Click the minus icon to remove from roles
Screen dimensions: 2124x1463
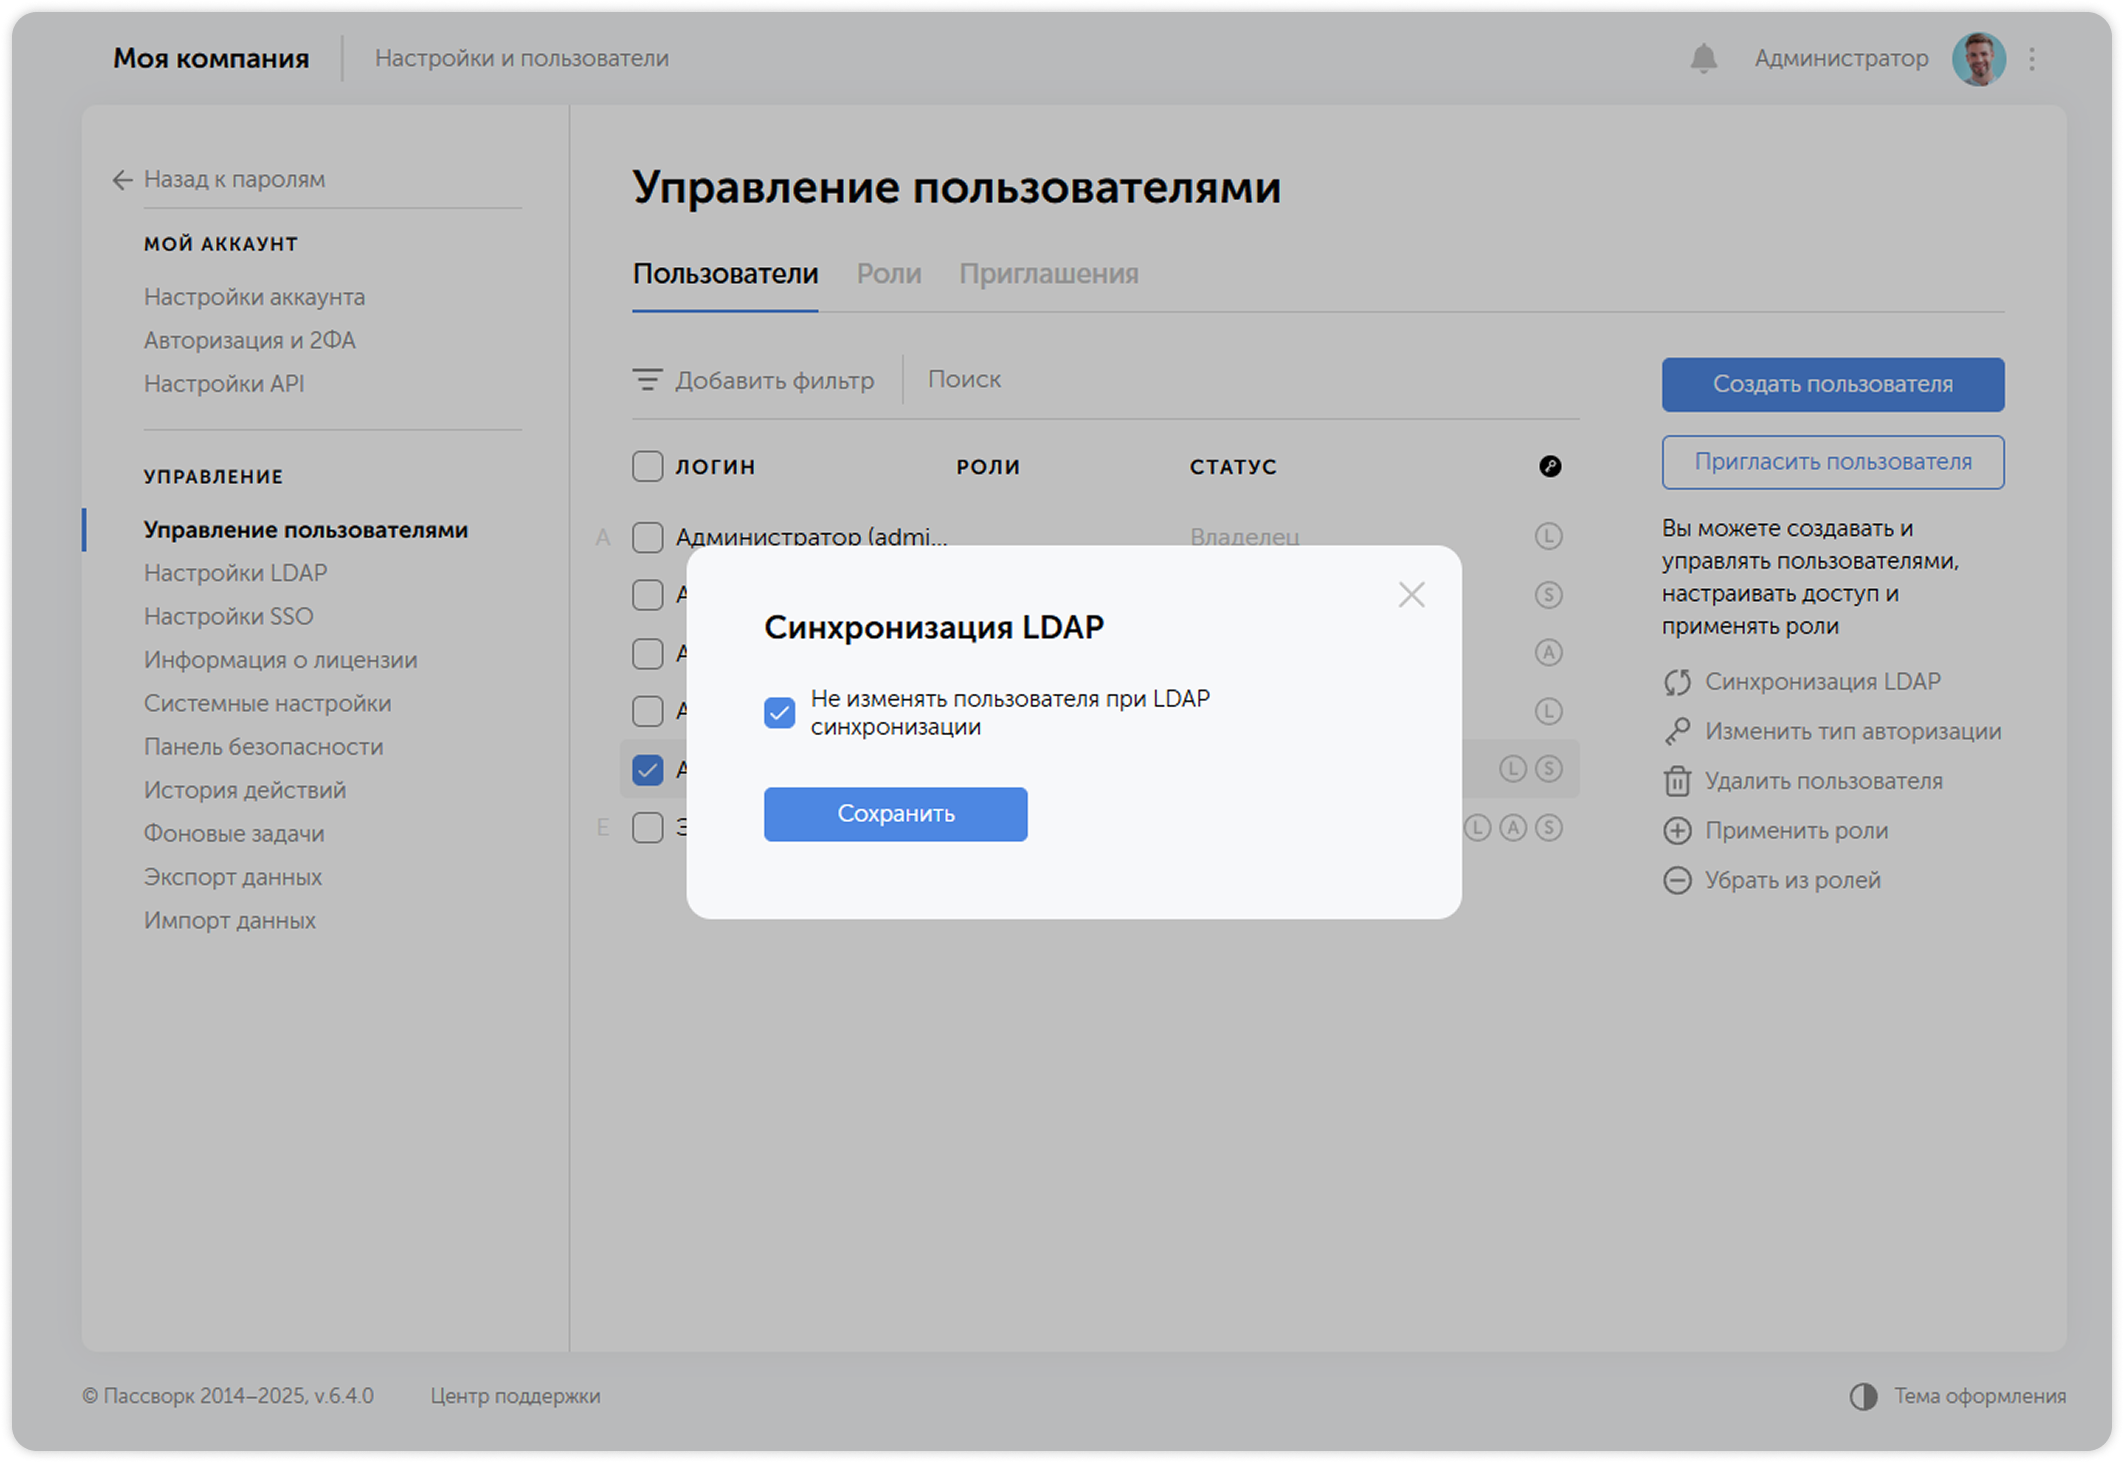click(x=1676, y=880)
